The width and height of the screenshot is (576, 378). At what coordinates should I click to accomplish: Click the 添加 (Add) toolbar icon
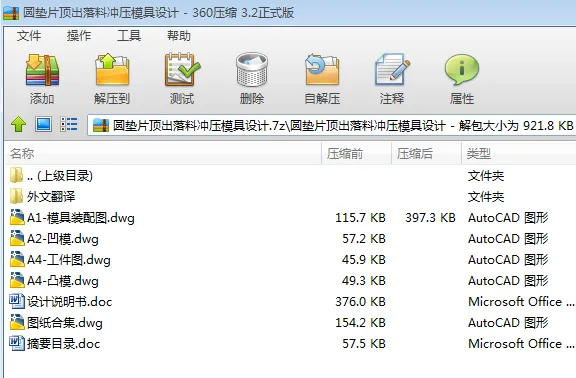[x=42, y=70]
